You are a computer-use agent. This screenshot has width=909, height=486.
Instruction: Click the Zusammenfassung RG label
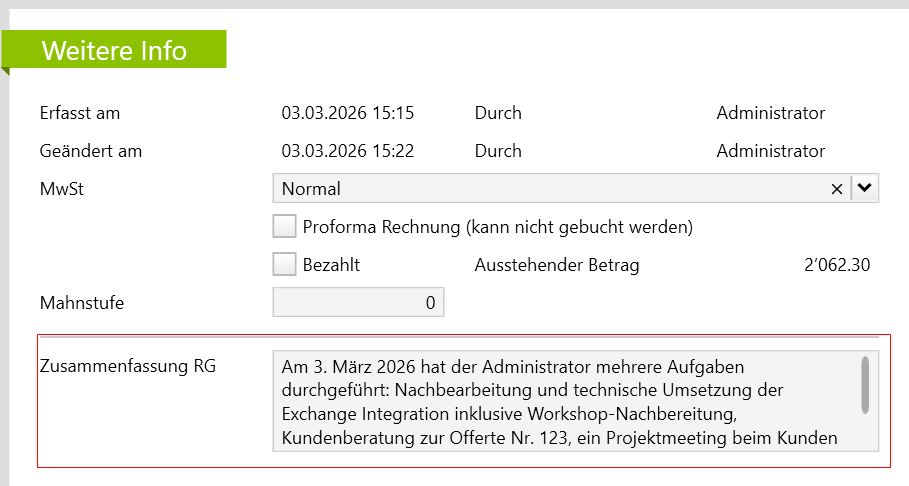(x=127, y=366)
